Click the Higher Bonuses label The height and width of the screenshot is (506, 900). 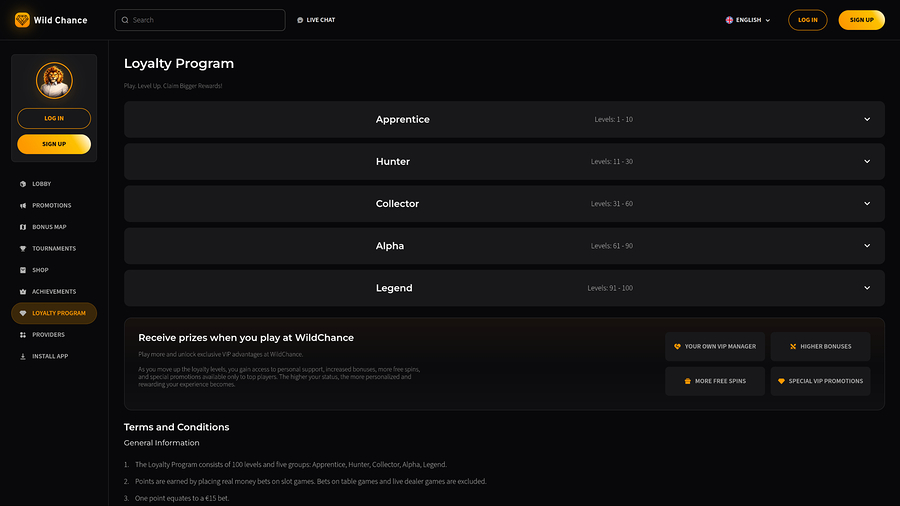pyautogui.click(x=826, y=347)
